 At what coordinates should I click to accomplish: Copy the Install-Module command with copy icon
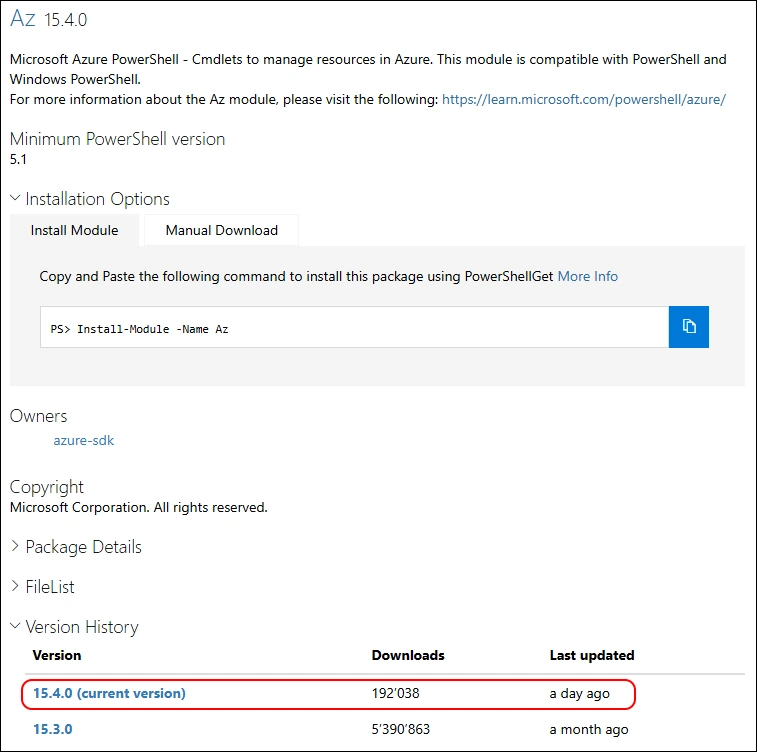pos(688,327)
